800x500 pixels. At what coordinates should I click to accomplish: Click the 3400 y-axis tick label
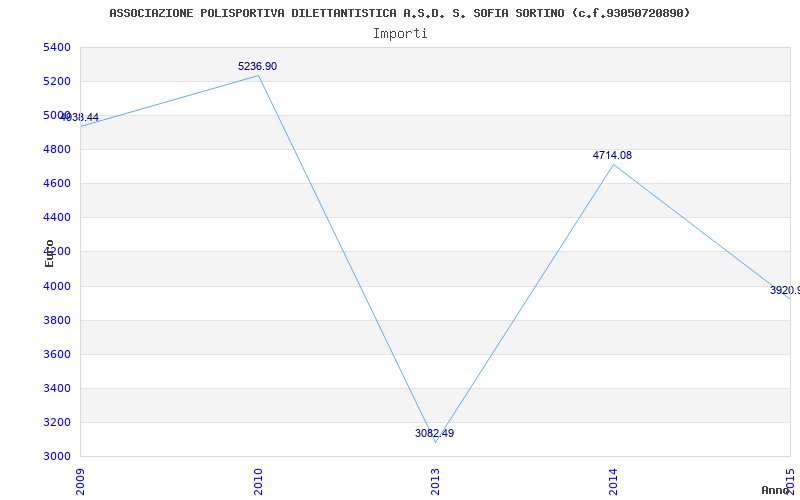pos(57,389)
